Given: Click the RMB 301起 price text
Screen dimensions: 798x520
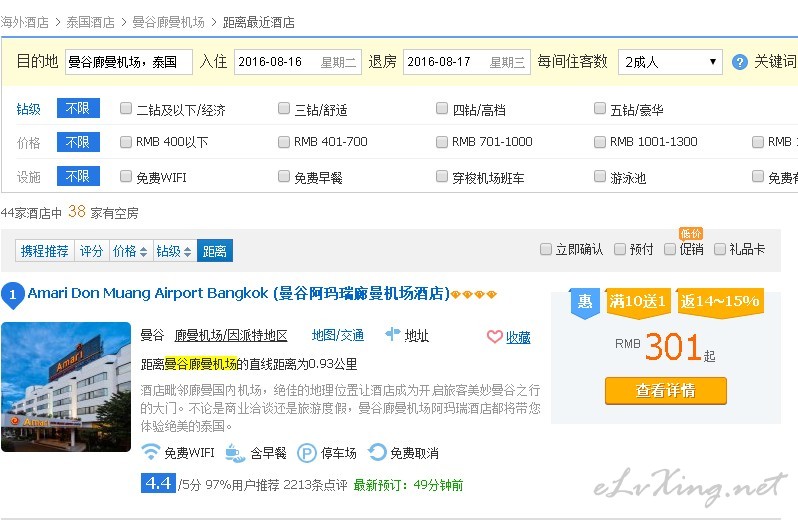Looking at the screenshot, I should [x=665, y=348].
